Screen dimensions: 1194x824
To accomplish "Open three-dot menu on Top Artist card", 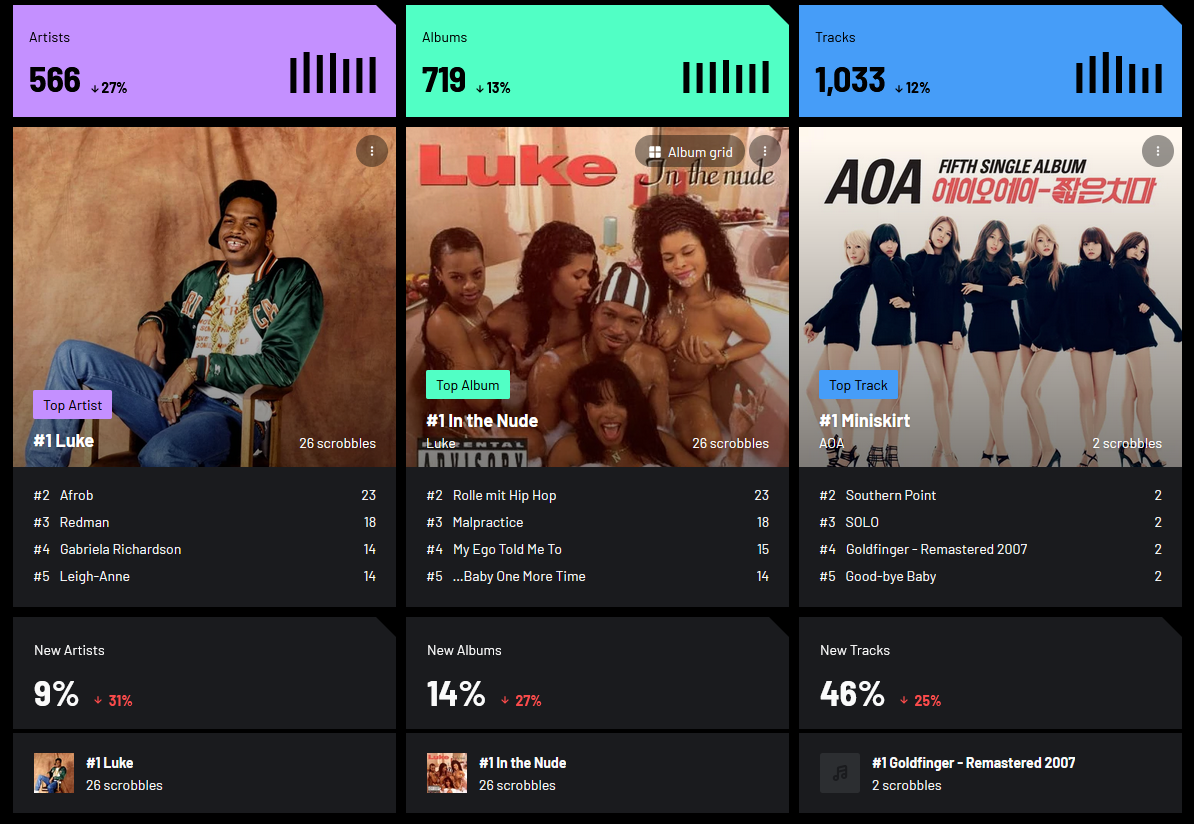I will [x=372, y=151].
